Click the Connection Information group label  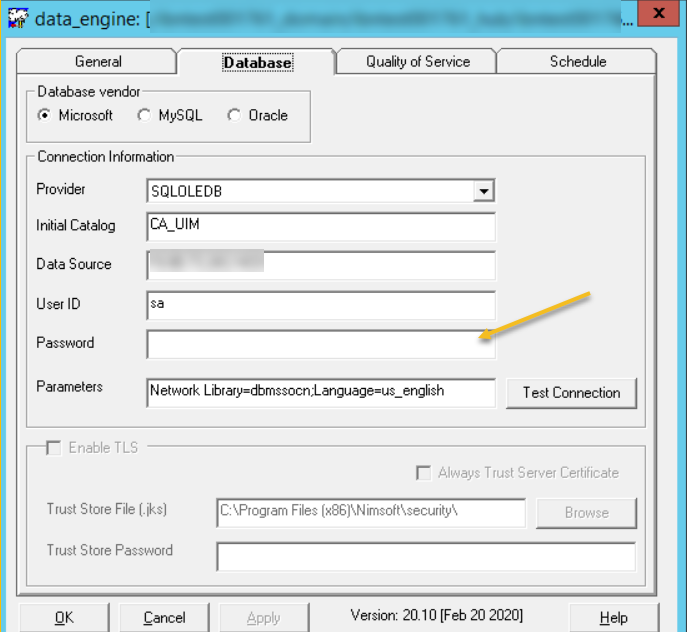[x=106, y=156]
